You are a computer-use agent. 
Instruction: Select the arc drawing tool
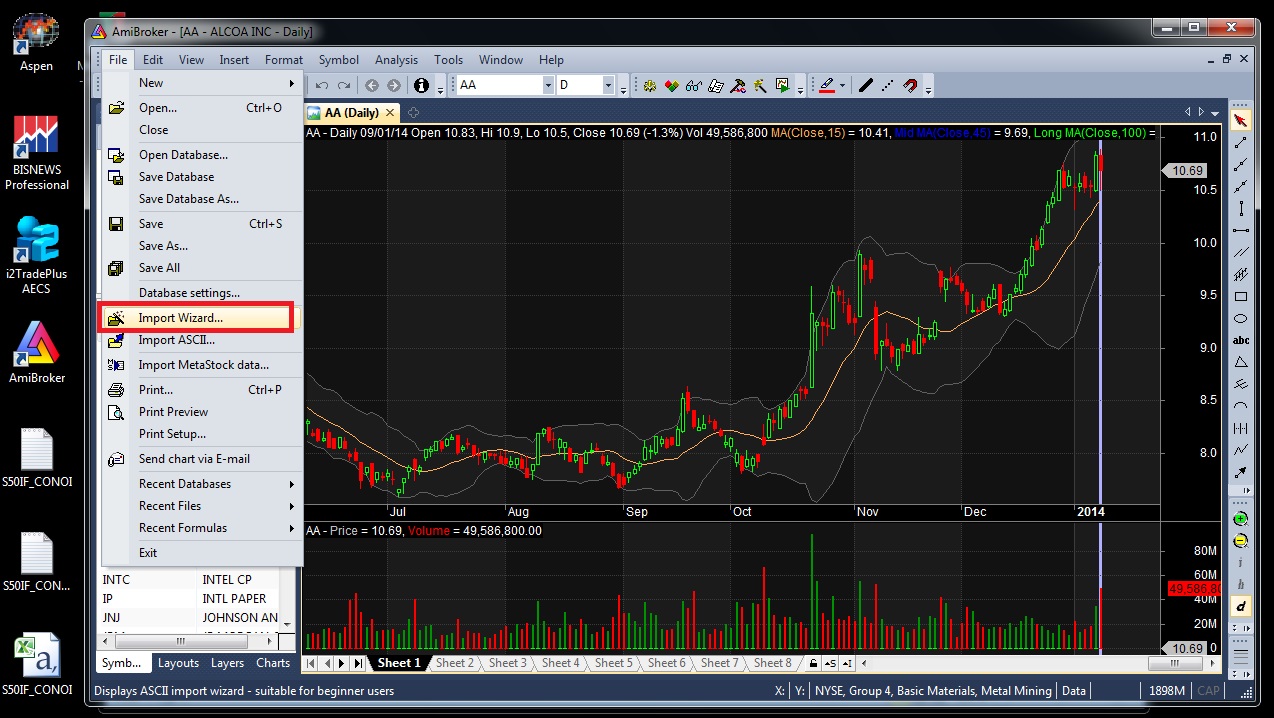tap(1241, 407)
